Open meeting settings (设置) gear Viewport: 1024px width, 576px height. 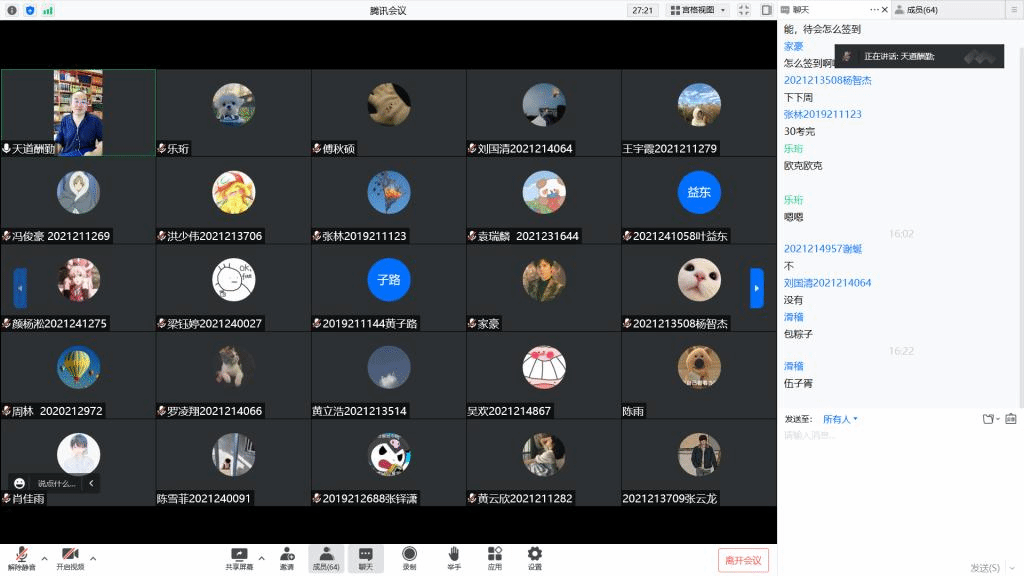pyautogui.click(x=535, y=558)
